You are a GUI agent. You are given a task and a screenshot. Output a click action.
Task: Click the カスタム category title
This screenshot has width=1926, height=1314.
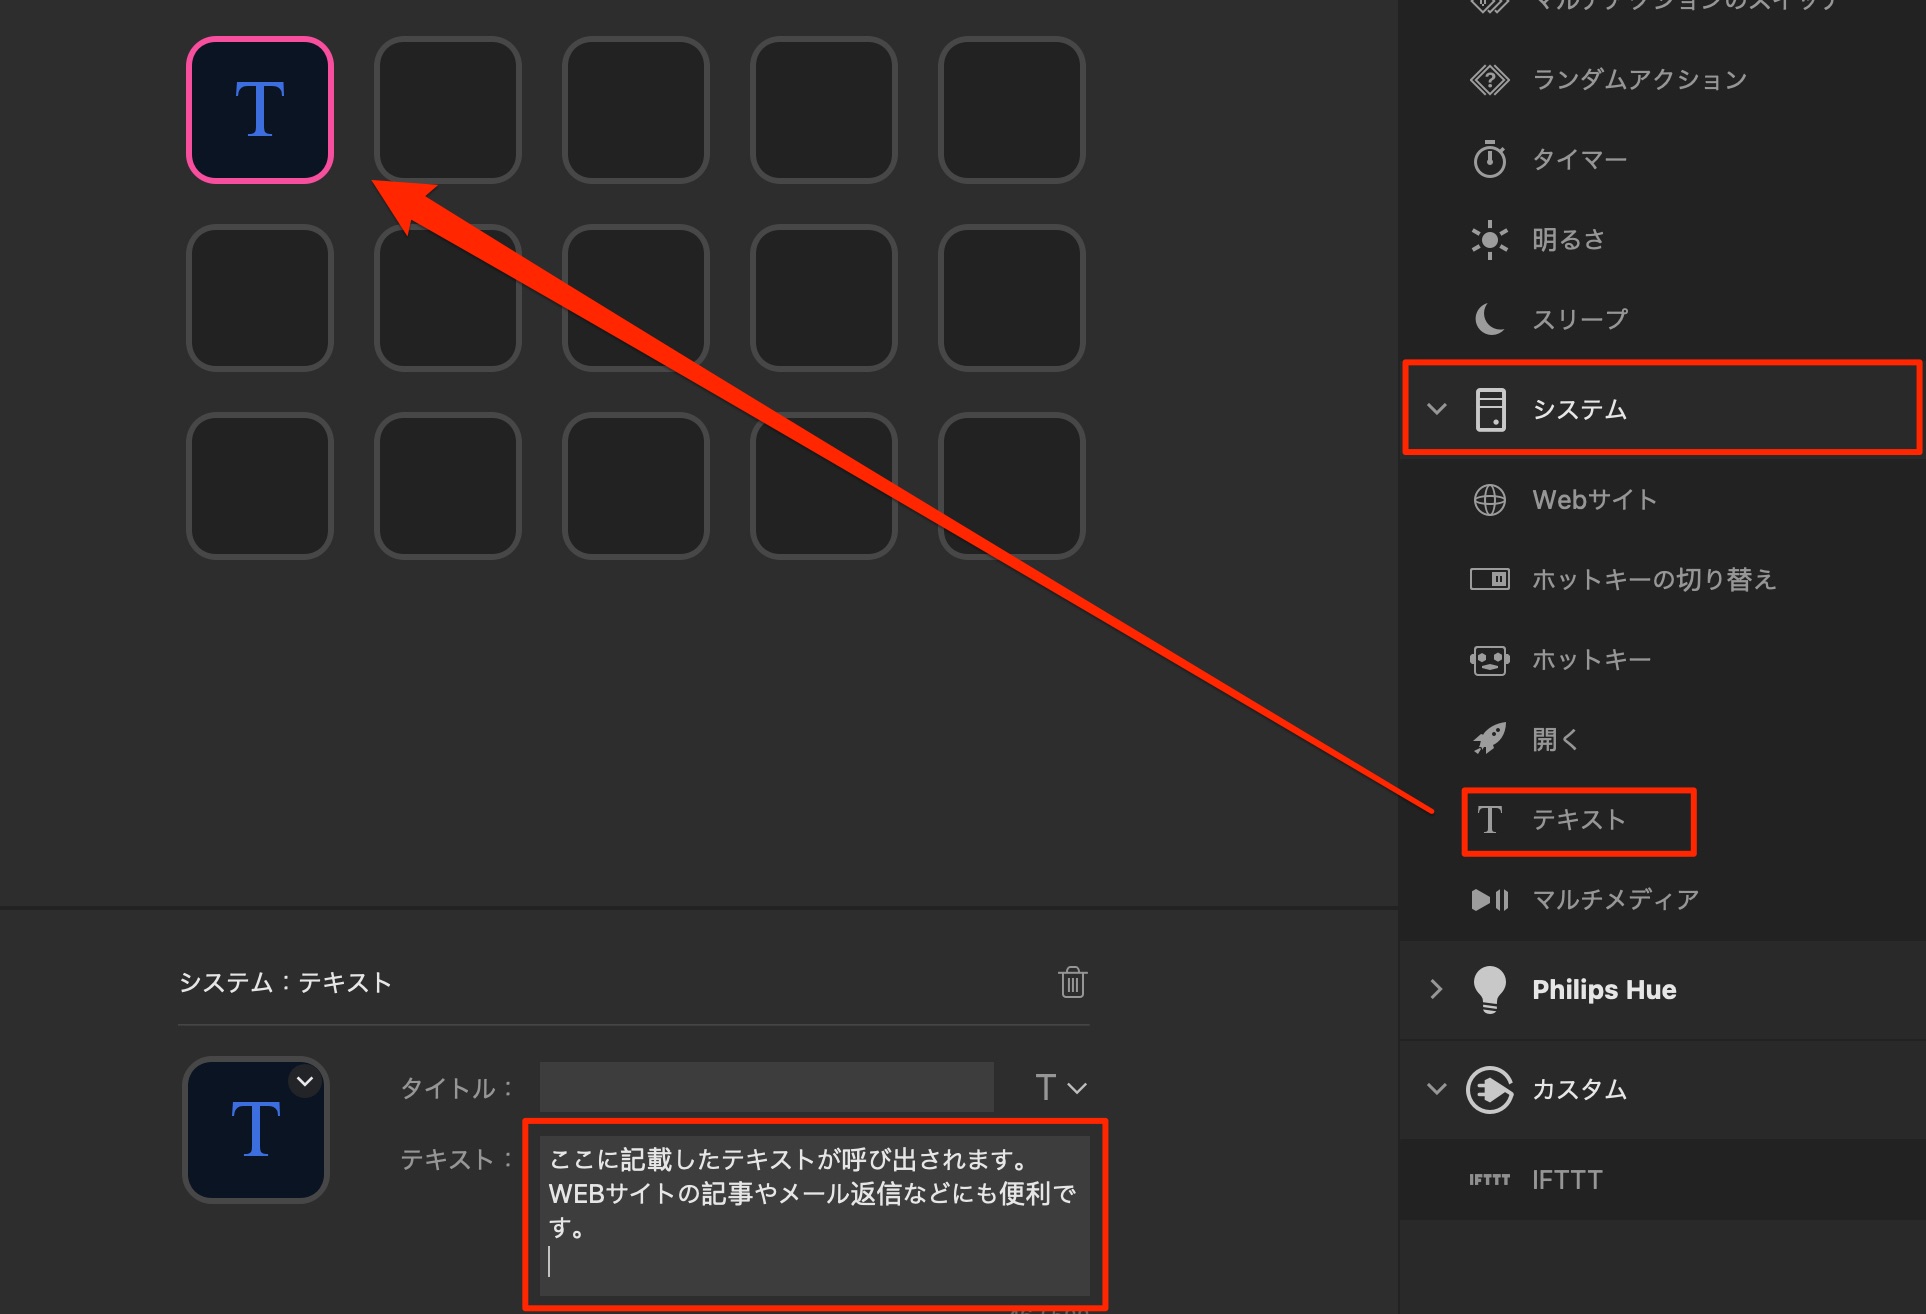(x=1579, y=1089)
